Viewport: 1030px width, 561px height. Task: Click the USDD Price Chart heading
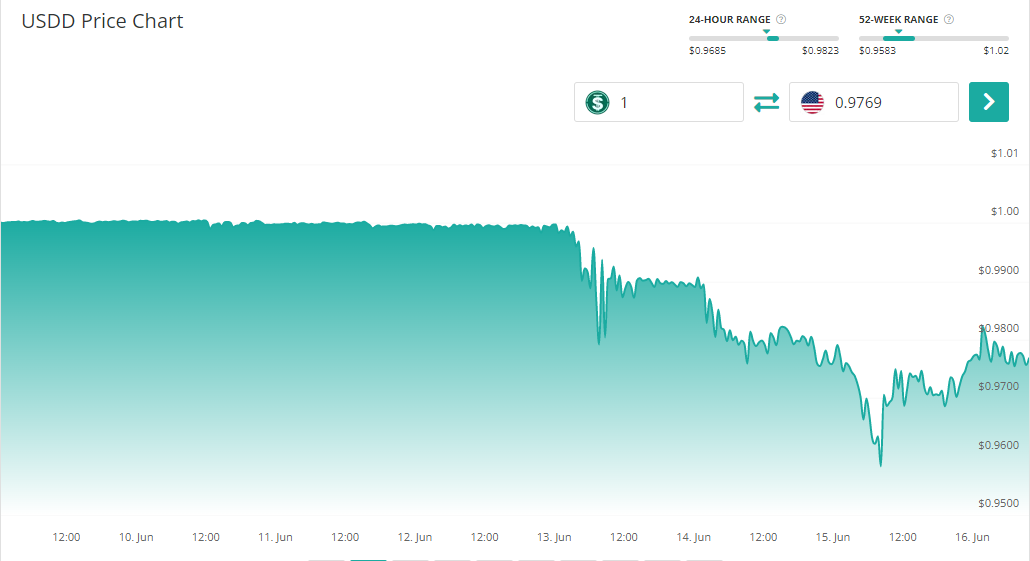tap(103, 21)
